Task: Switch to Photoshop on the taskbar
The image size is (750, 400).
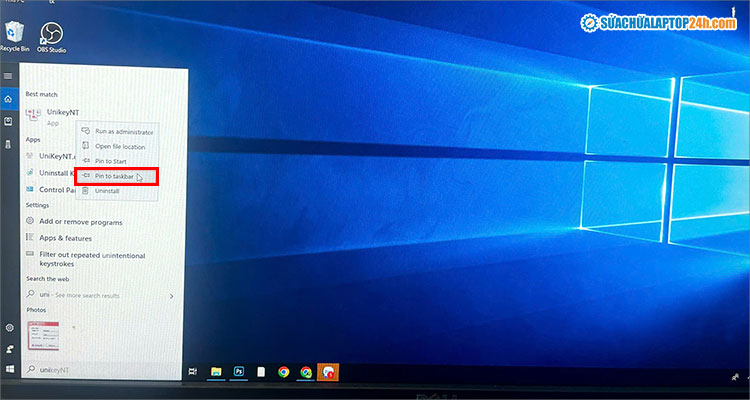Action: [238, 372]
